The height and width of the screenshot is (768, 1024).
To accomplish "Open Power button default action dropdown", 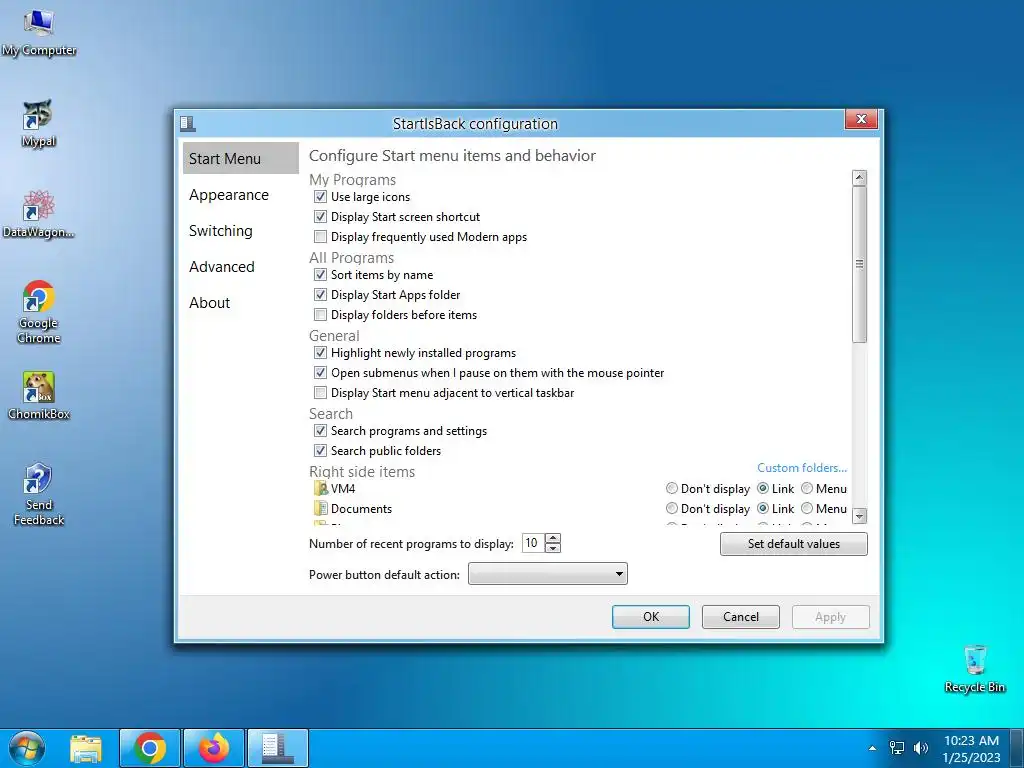I will click(548, 574).
